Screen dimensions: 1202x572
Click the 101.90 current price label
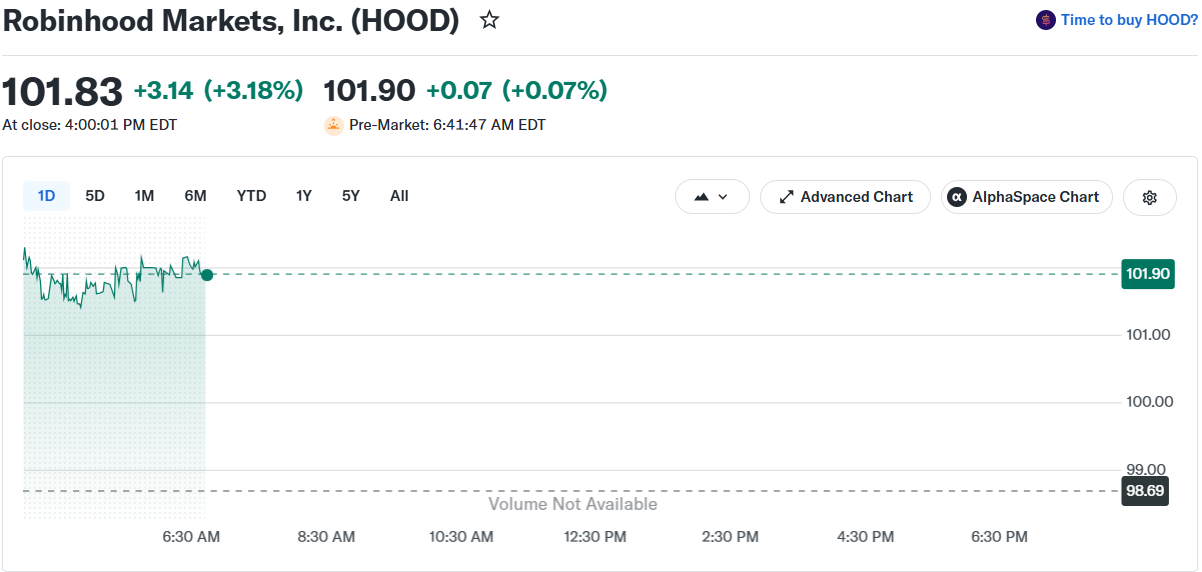click(x=1148, y=274)
